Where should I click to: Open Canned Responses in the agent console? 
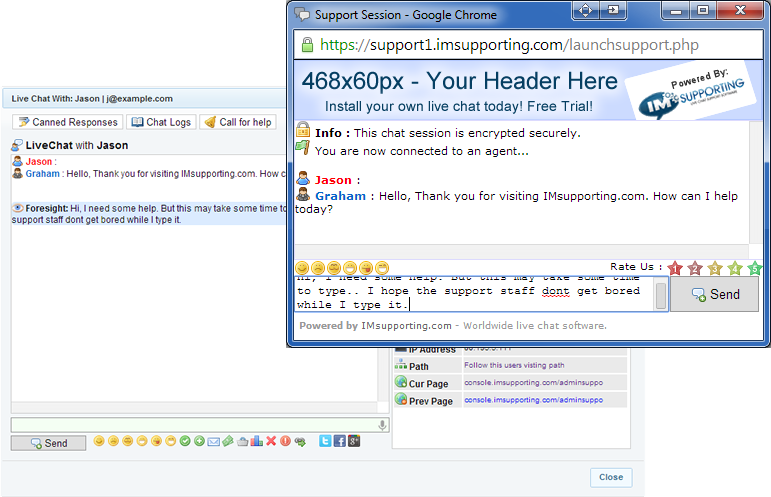[x=68, y=122]
